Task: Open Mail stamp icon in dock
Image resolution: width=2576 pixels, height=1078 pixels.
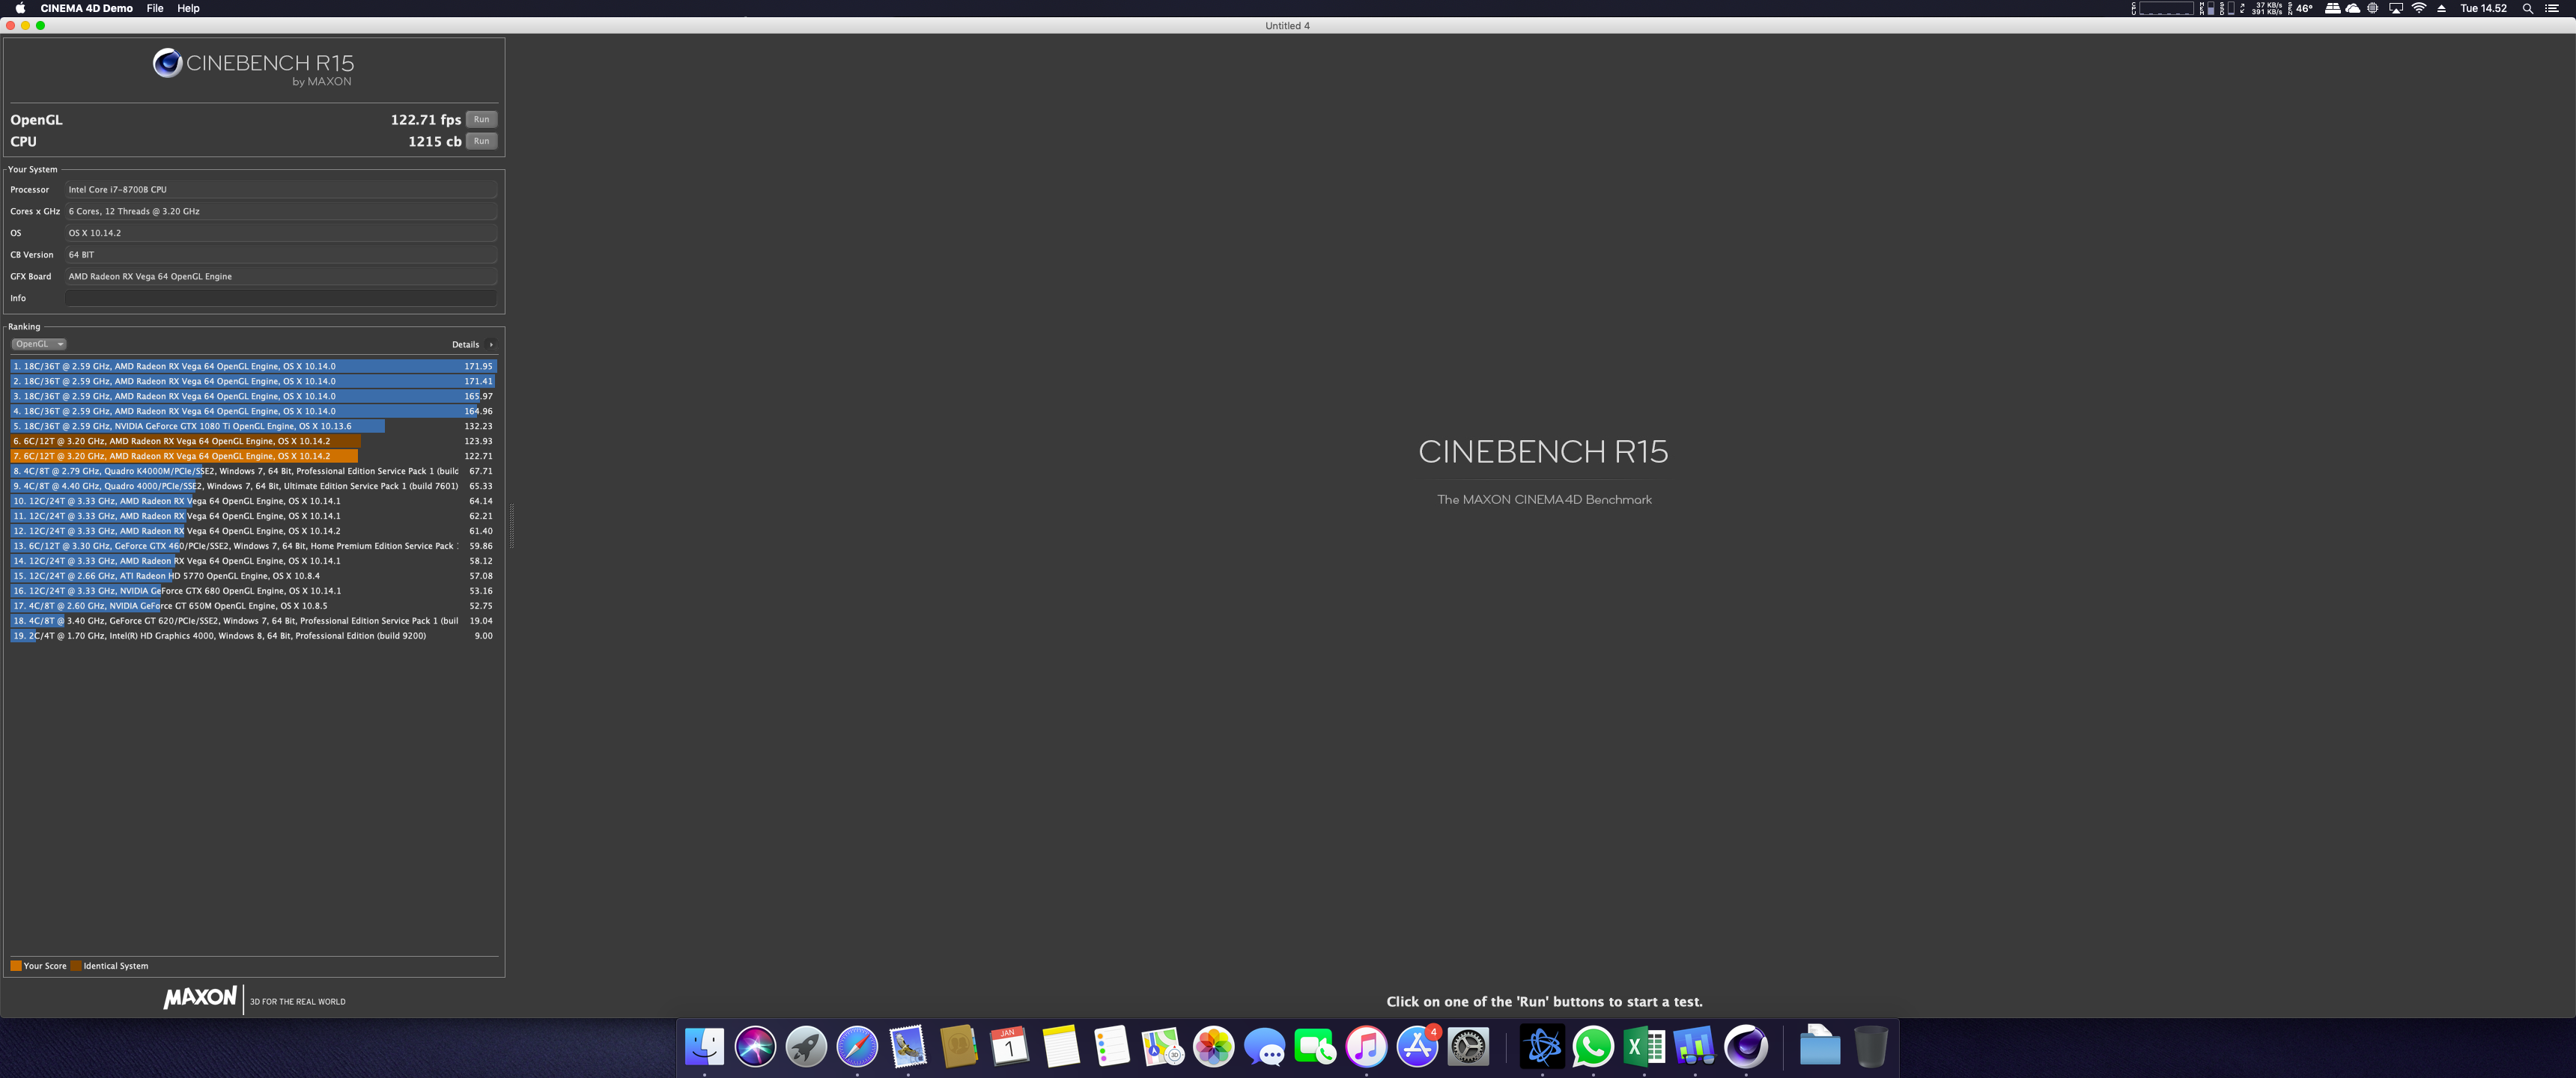Action: coord(908,1047)
